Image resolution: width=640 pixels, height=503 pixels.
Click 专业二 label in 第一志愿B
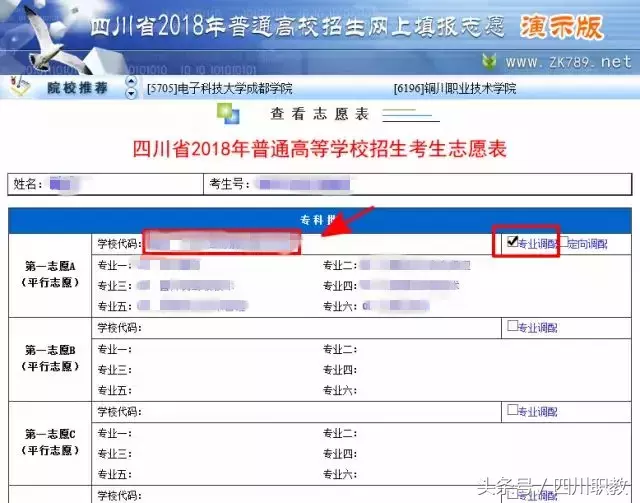pyautogui.click(x=340, y=349)
